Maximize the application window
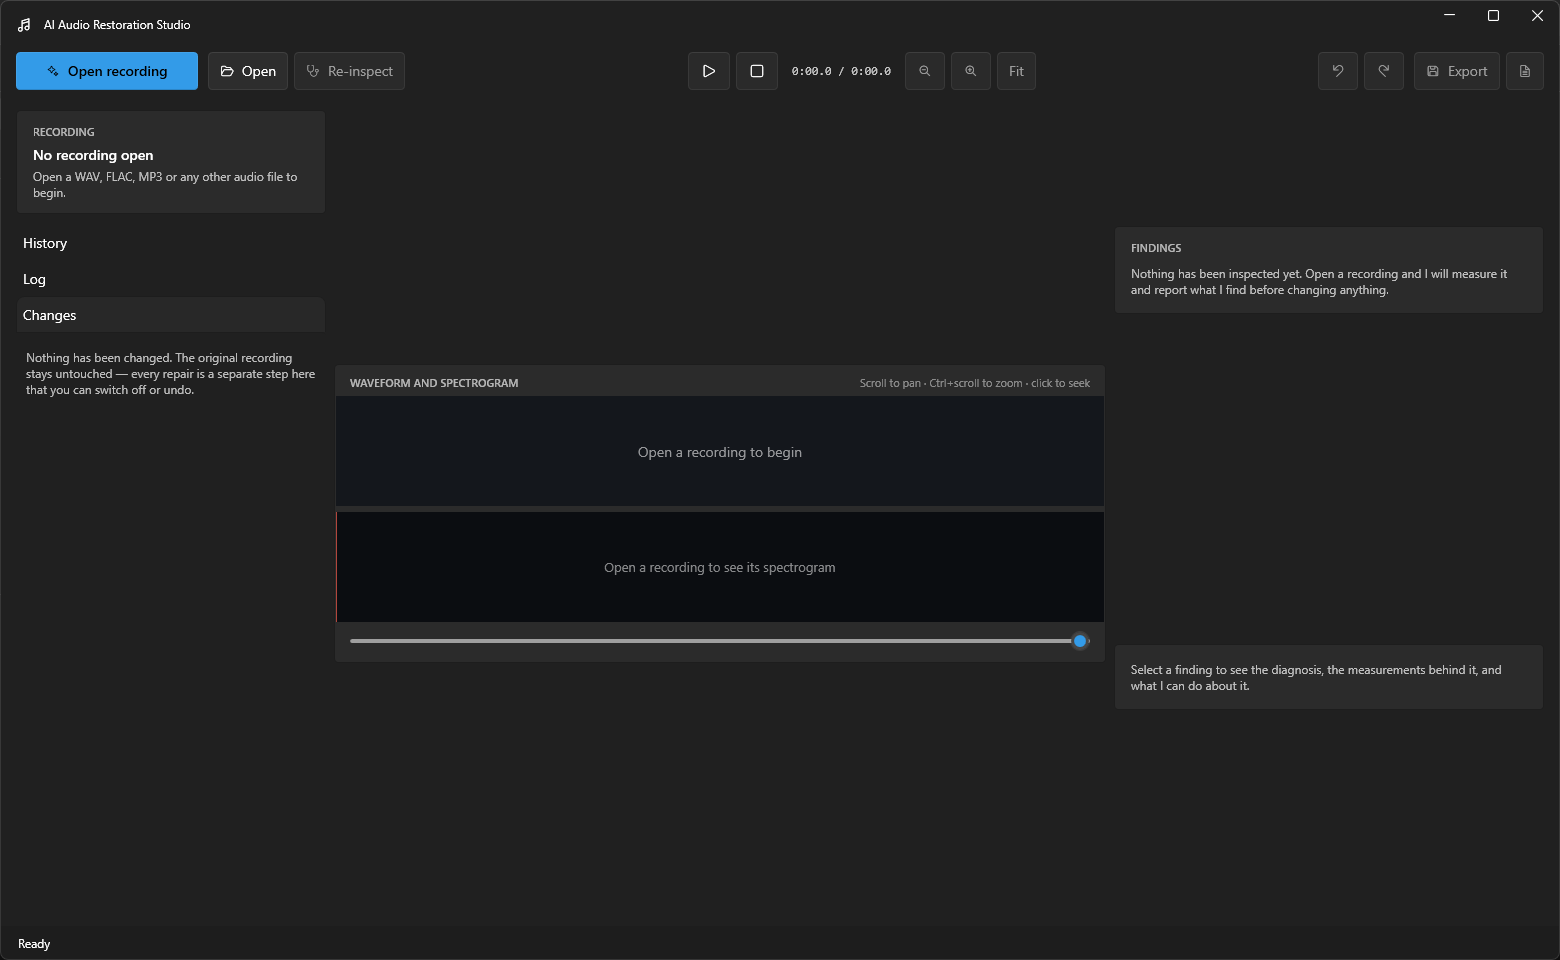Image resolution: width=1560 pixels, height=960 pixels. [1493, 15]
